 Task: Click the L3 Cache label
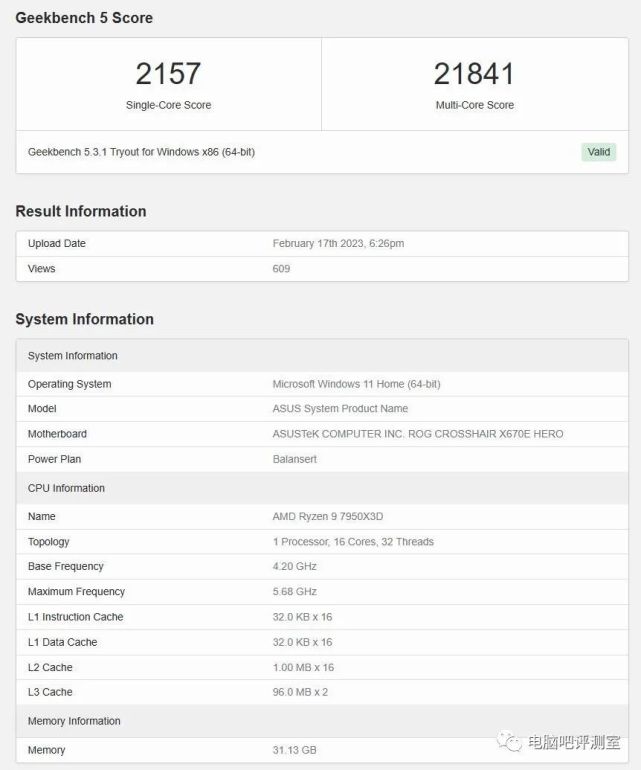50,692
